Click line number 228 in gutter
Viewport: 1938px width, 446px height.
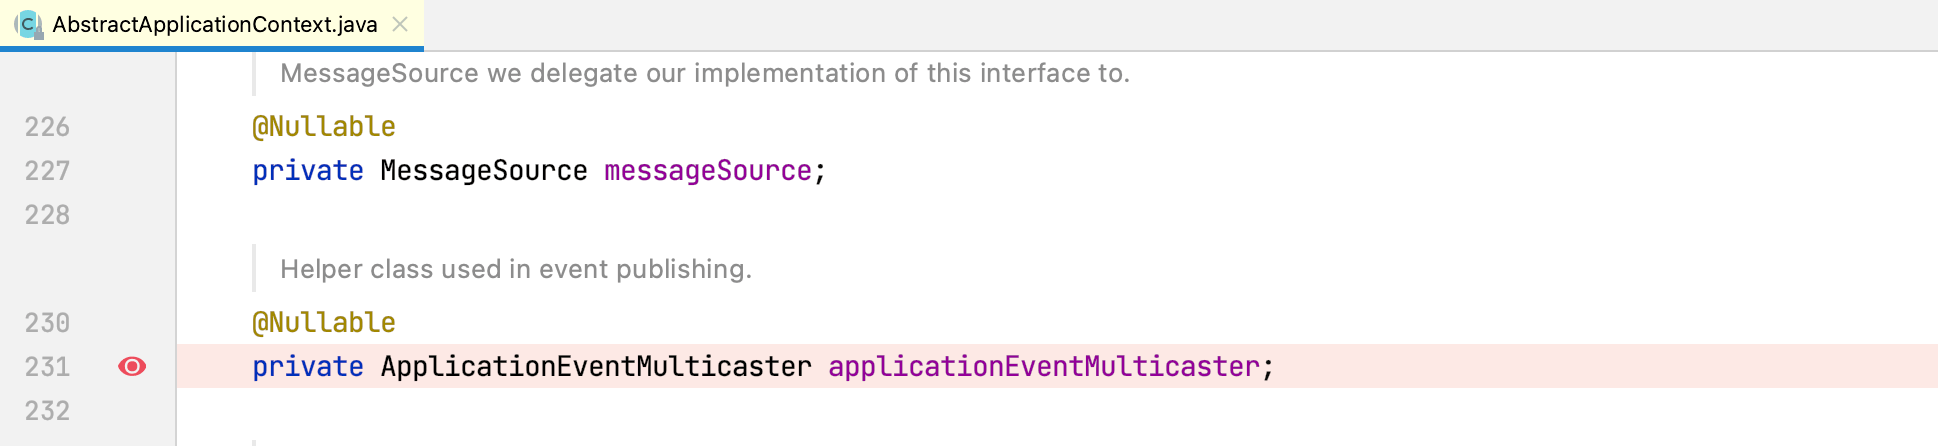coord(47,215)
